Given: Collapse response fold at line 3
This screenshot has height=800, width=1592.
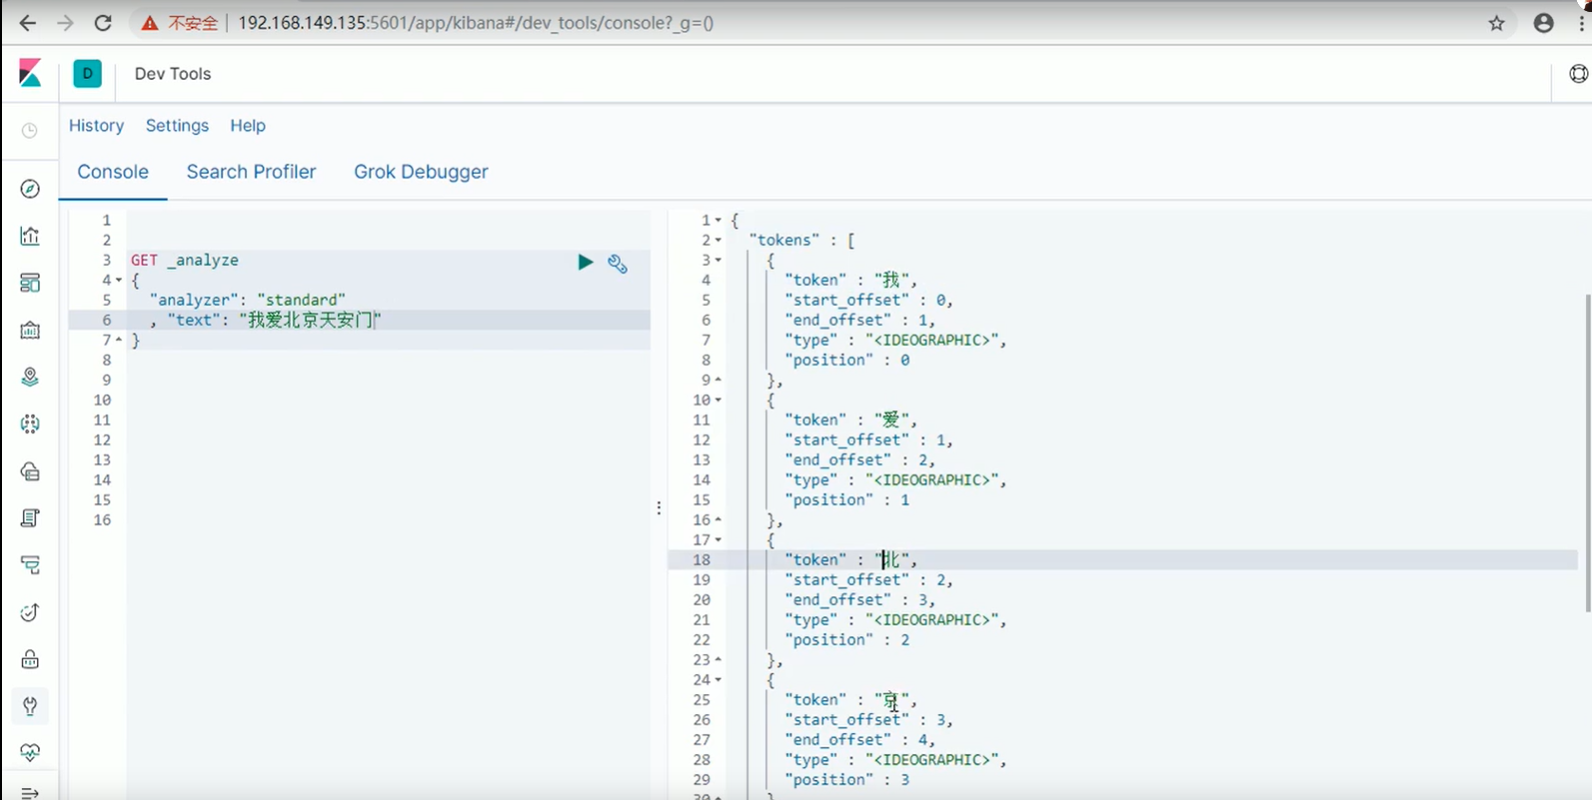Looking at the screenshot, I should (718, 260).
